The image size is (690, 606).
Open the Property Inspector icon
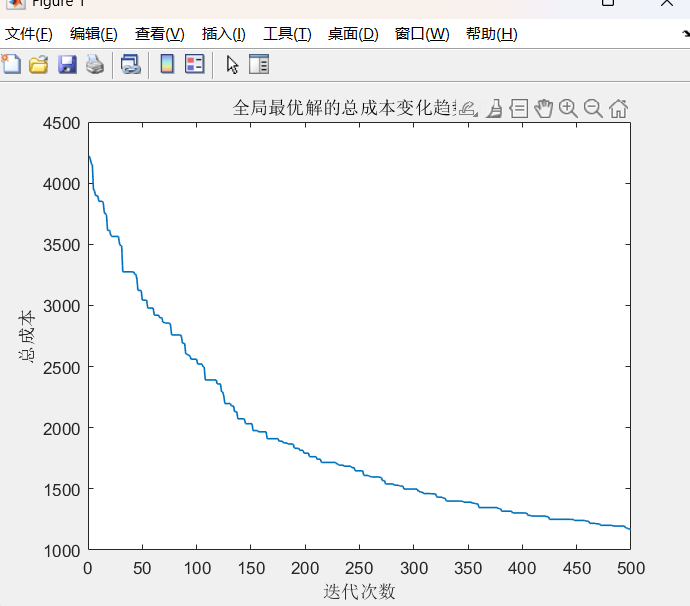pyautogui.click(x=259, y=64)
